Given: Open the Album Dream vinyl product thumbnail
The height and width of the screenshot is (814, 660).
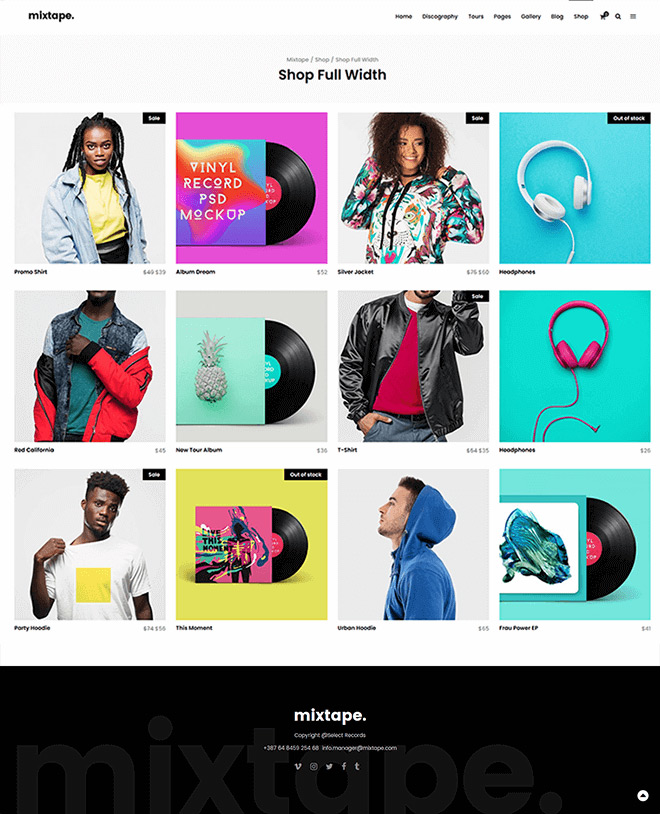Looking at the screenshot, I should 251,188.
